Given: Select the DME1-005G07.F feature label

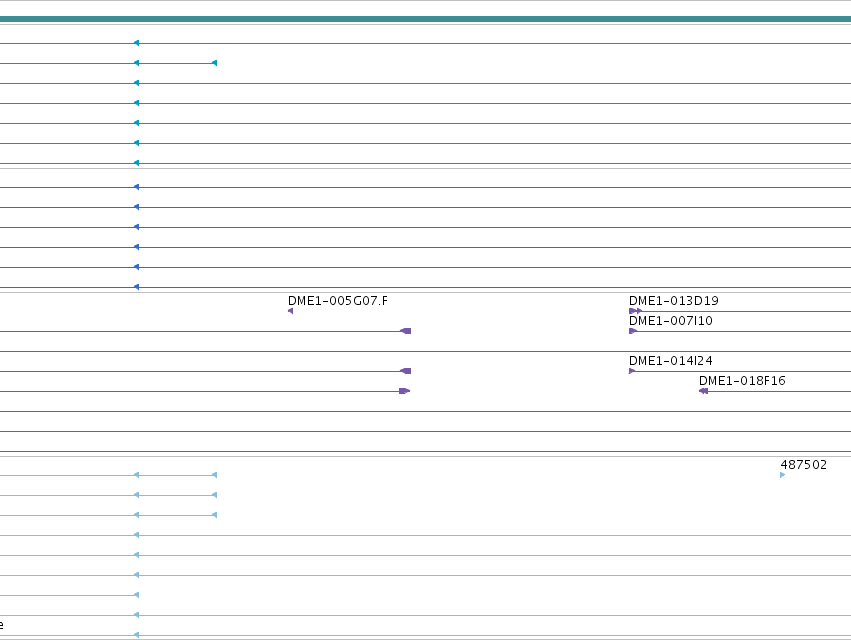Looking at the screenshot, I should [338, 301].
